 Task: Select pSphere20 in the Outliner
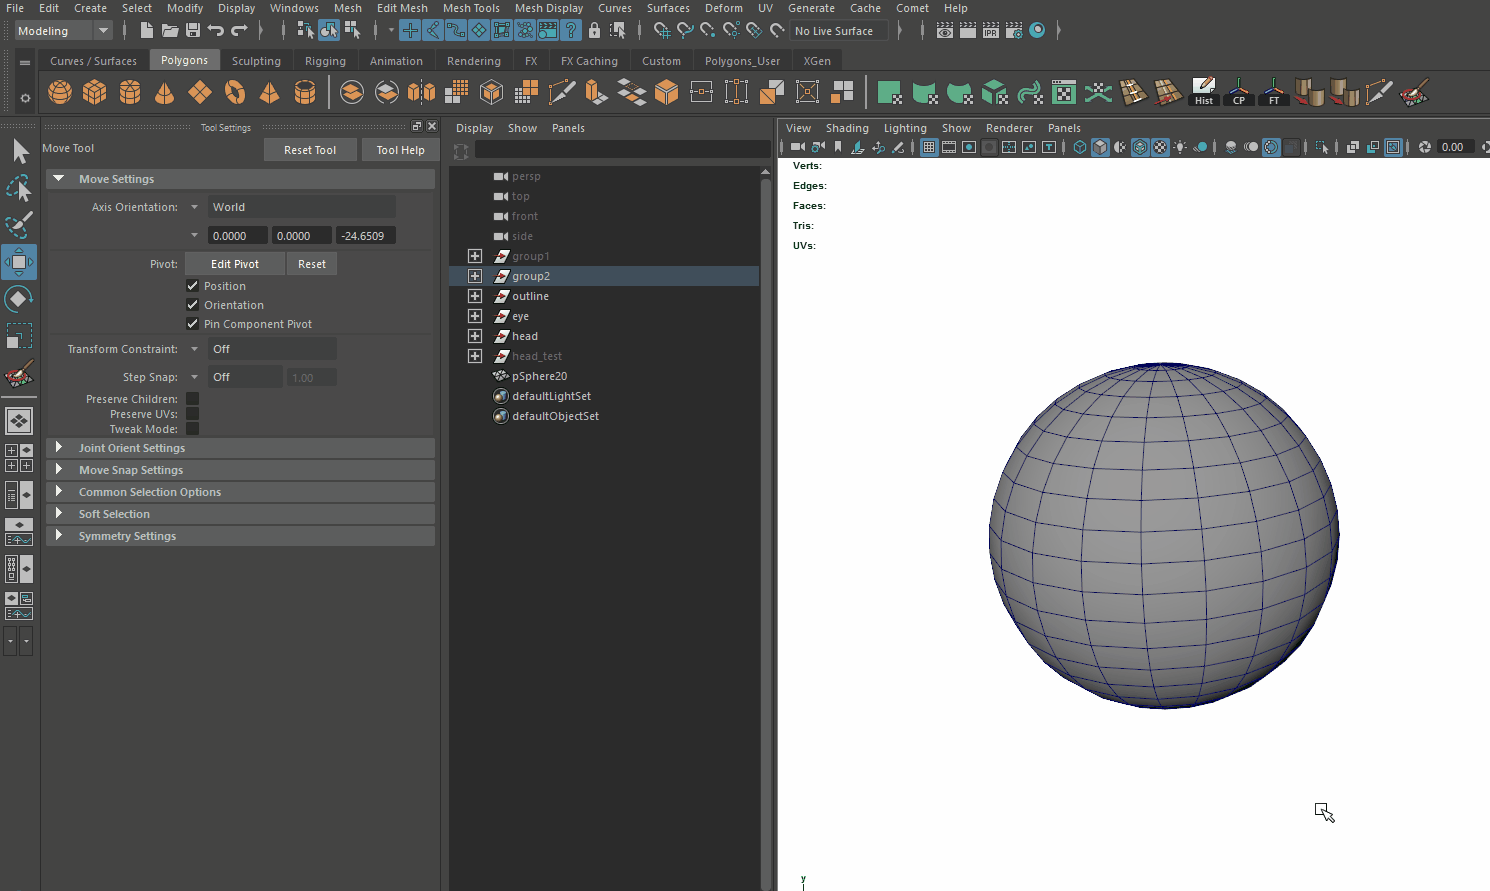539,376
